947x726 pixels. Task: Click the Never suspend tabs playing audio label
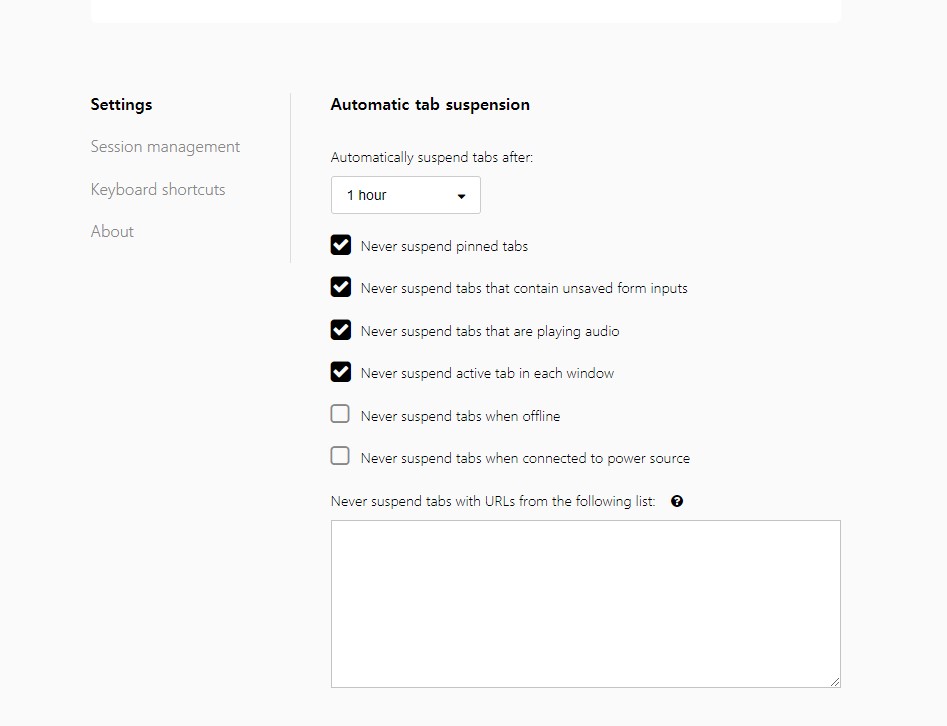pyautogui.click(x=490, y=331)
